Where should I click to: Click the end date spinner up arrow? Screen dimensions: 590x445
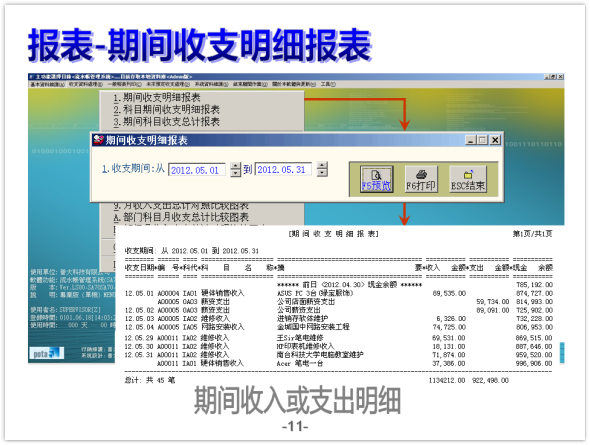point(322,166)
